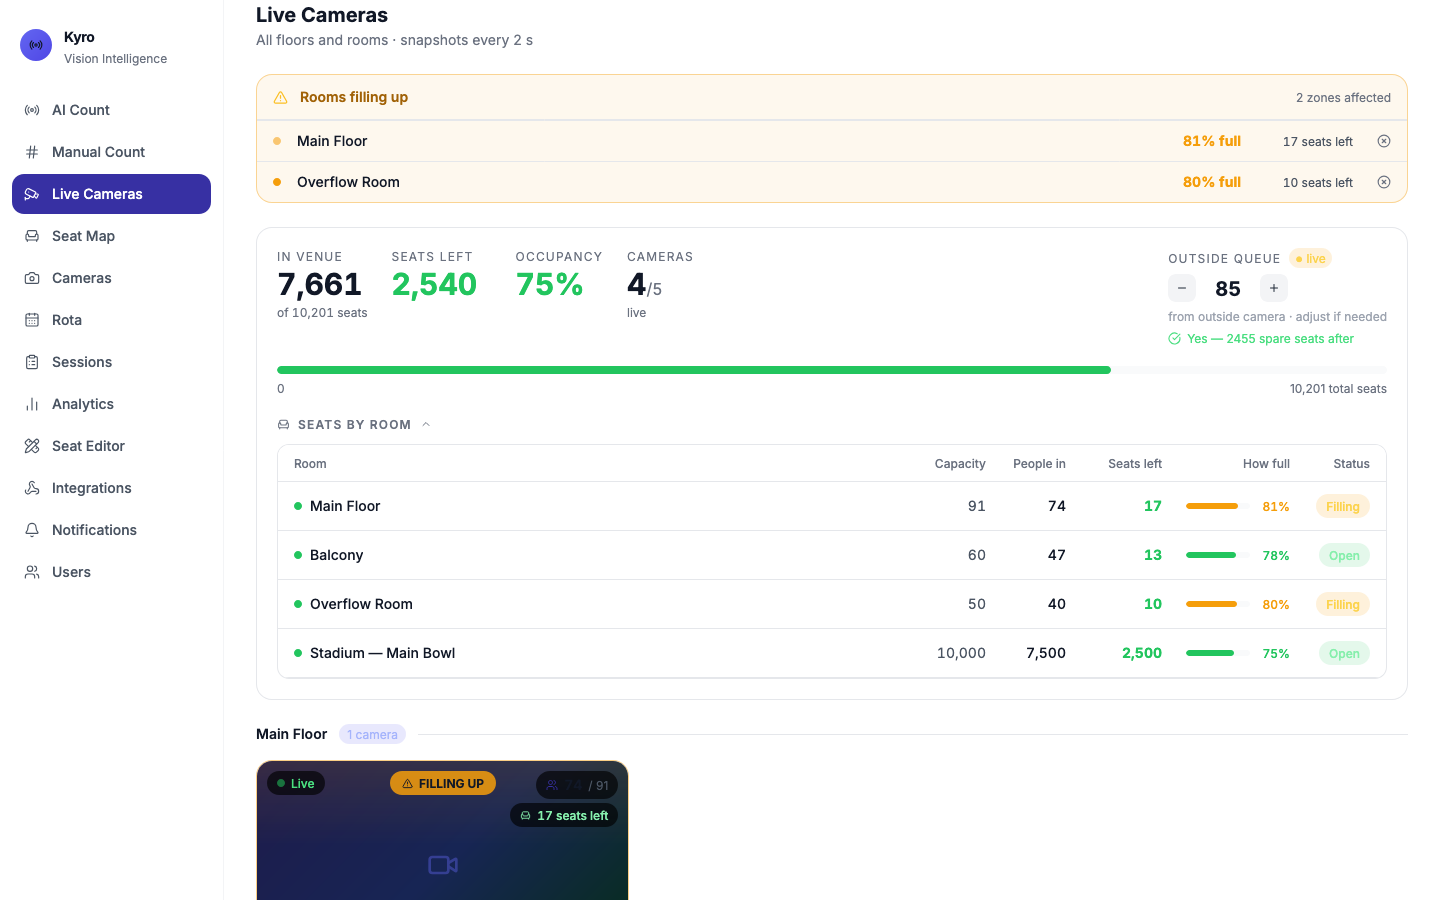
Task: Click the Analytics bar chart icon
Action: (x=32, y=404)
